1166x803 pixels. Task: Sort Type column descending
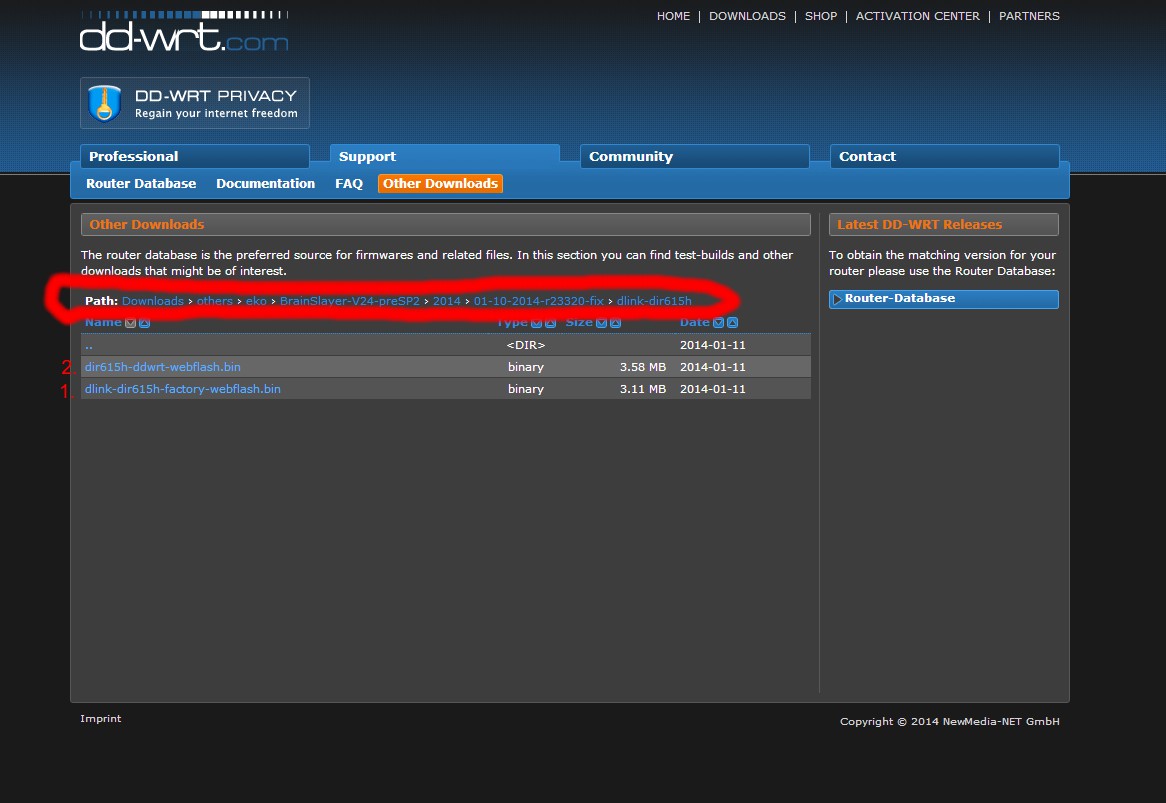536,323
